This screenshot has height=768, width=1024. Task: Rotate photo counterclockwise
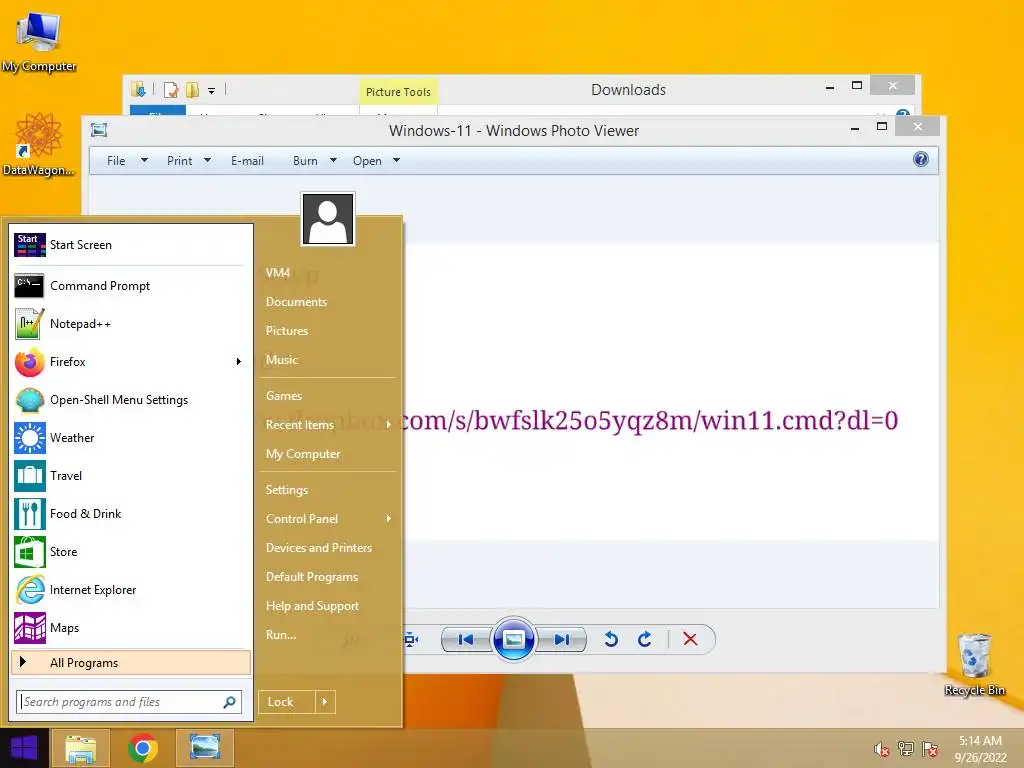[x=611, y=639]
